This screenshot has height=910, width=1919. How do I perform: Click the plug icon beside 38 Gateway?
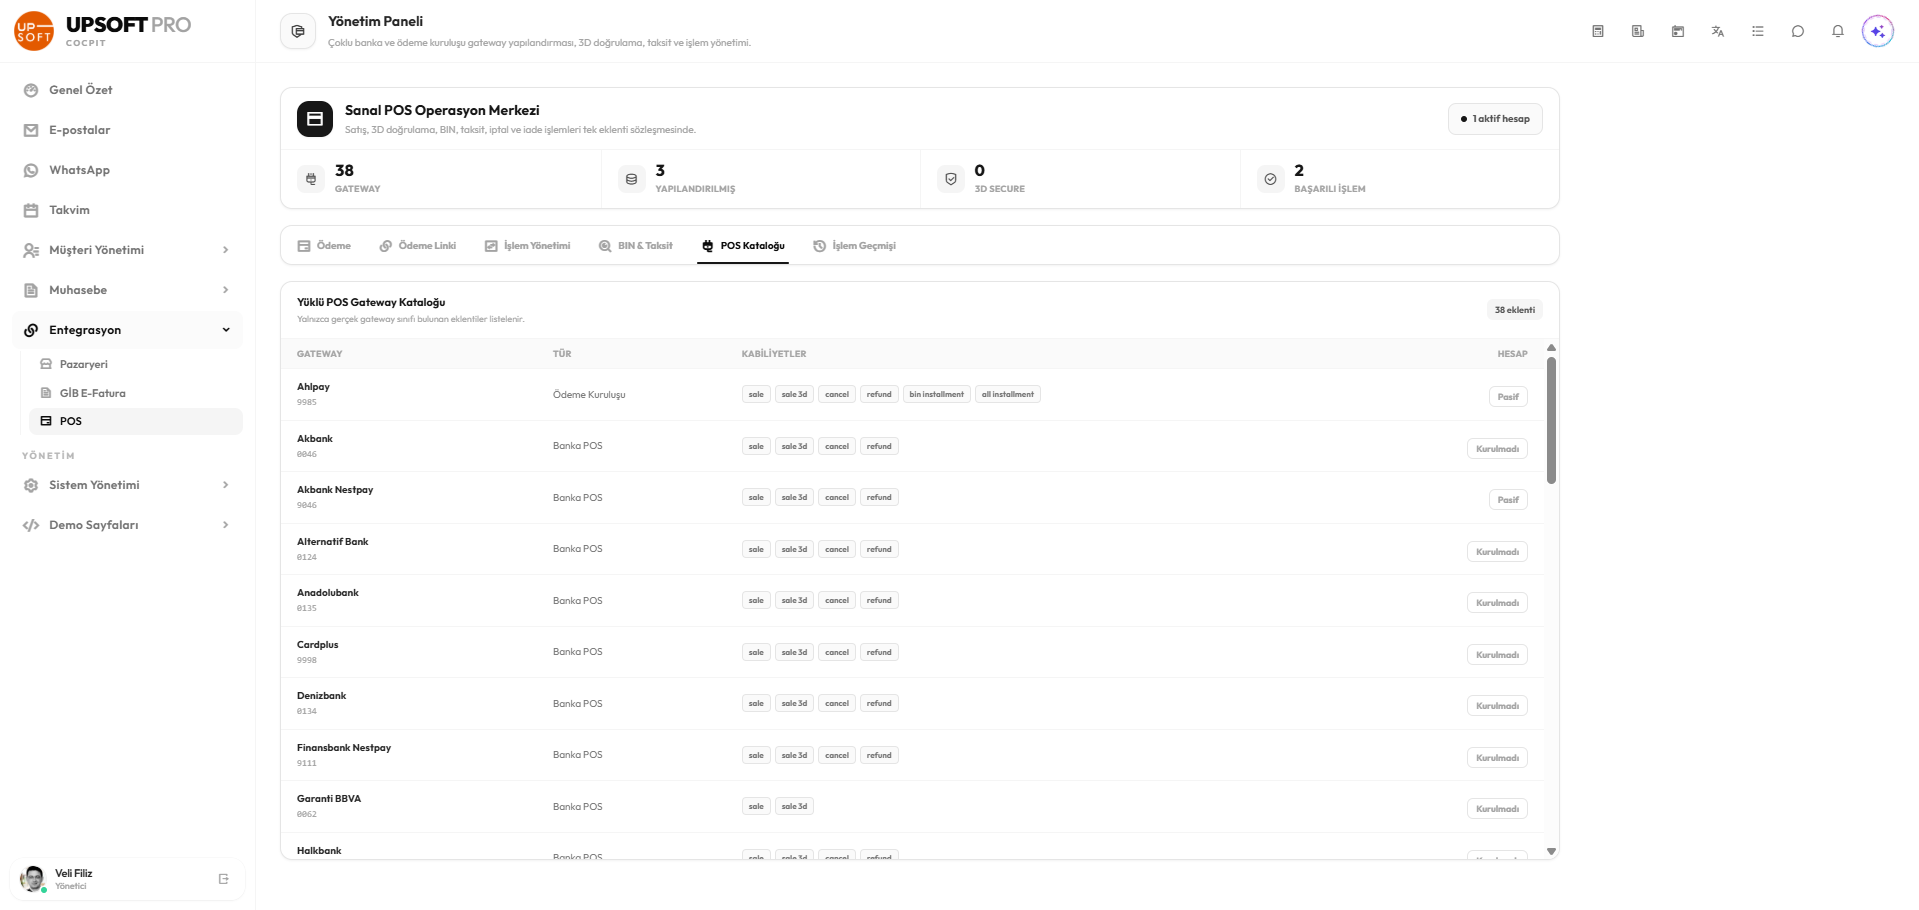pos(311,179)
